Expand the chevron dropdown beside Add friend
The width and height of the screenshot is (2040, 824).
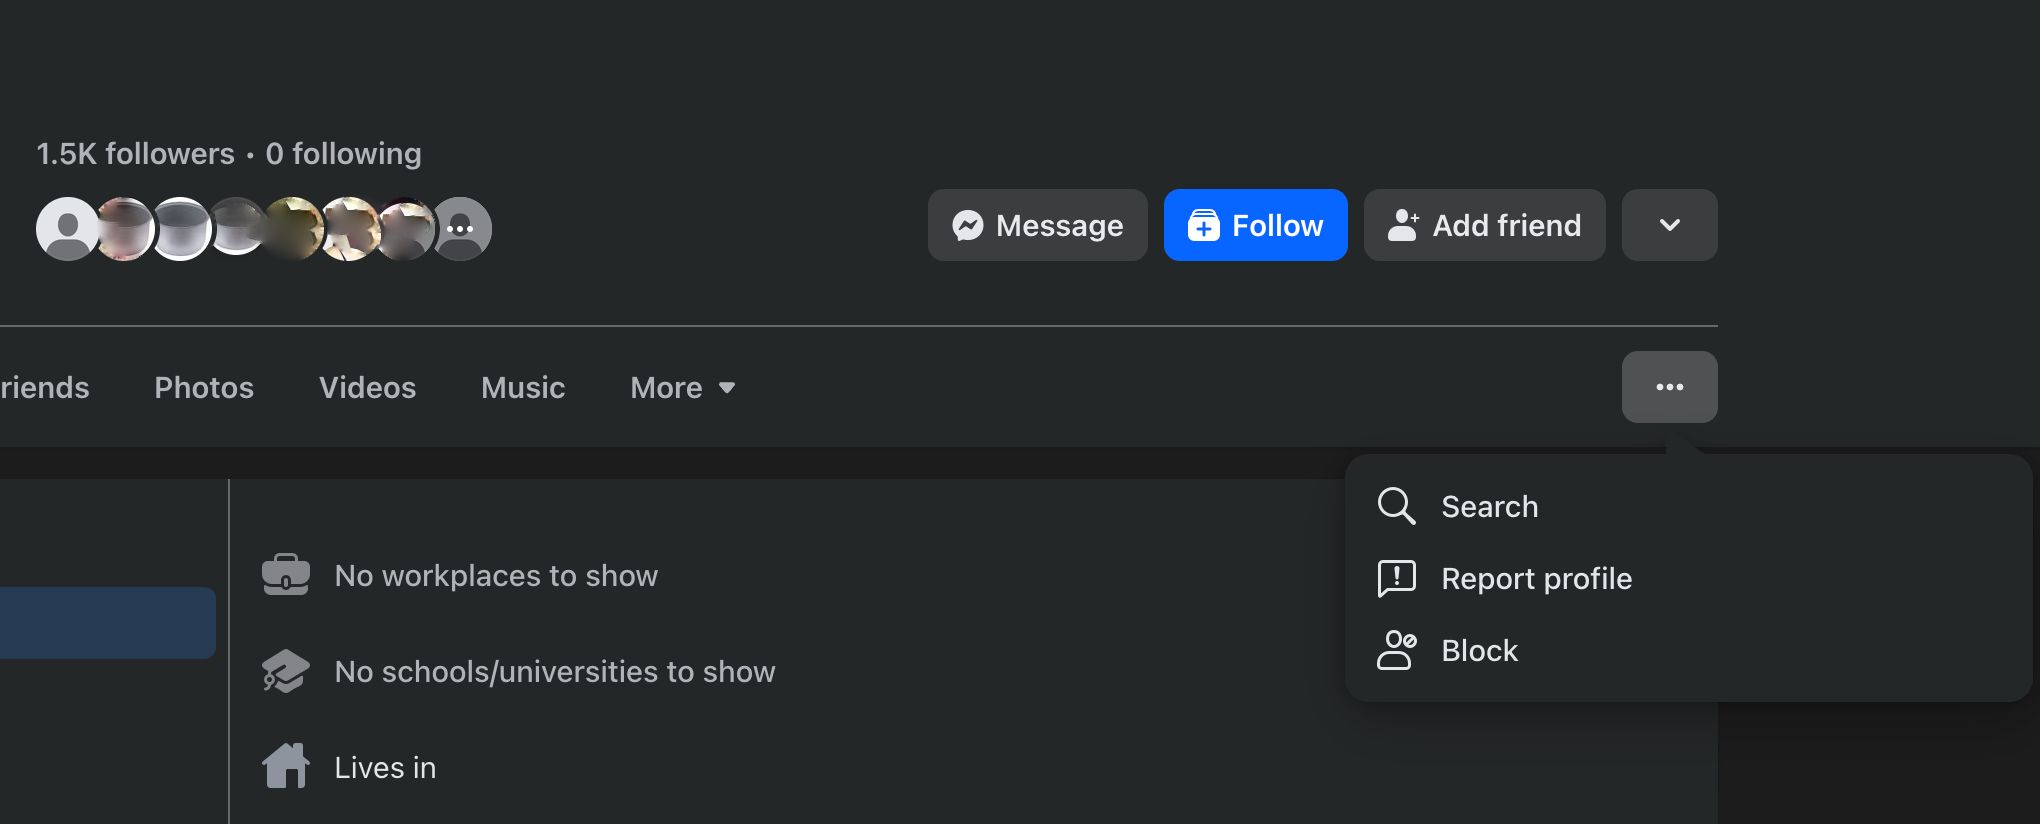1669,226
